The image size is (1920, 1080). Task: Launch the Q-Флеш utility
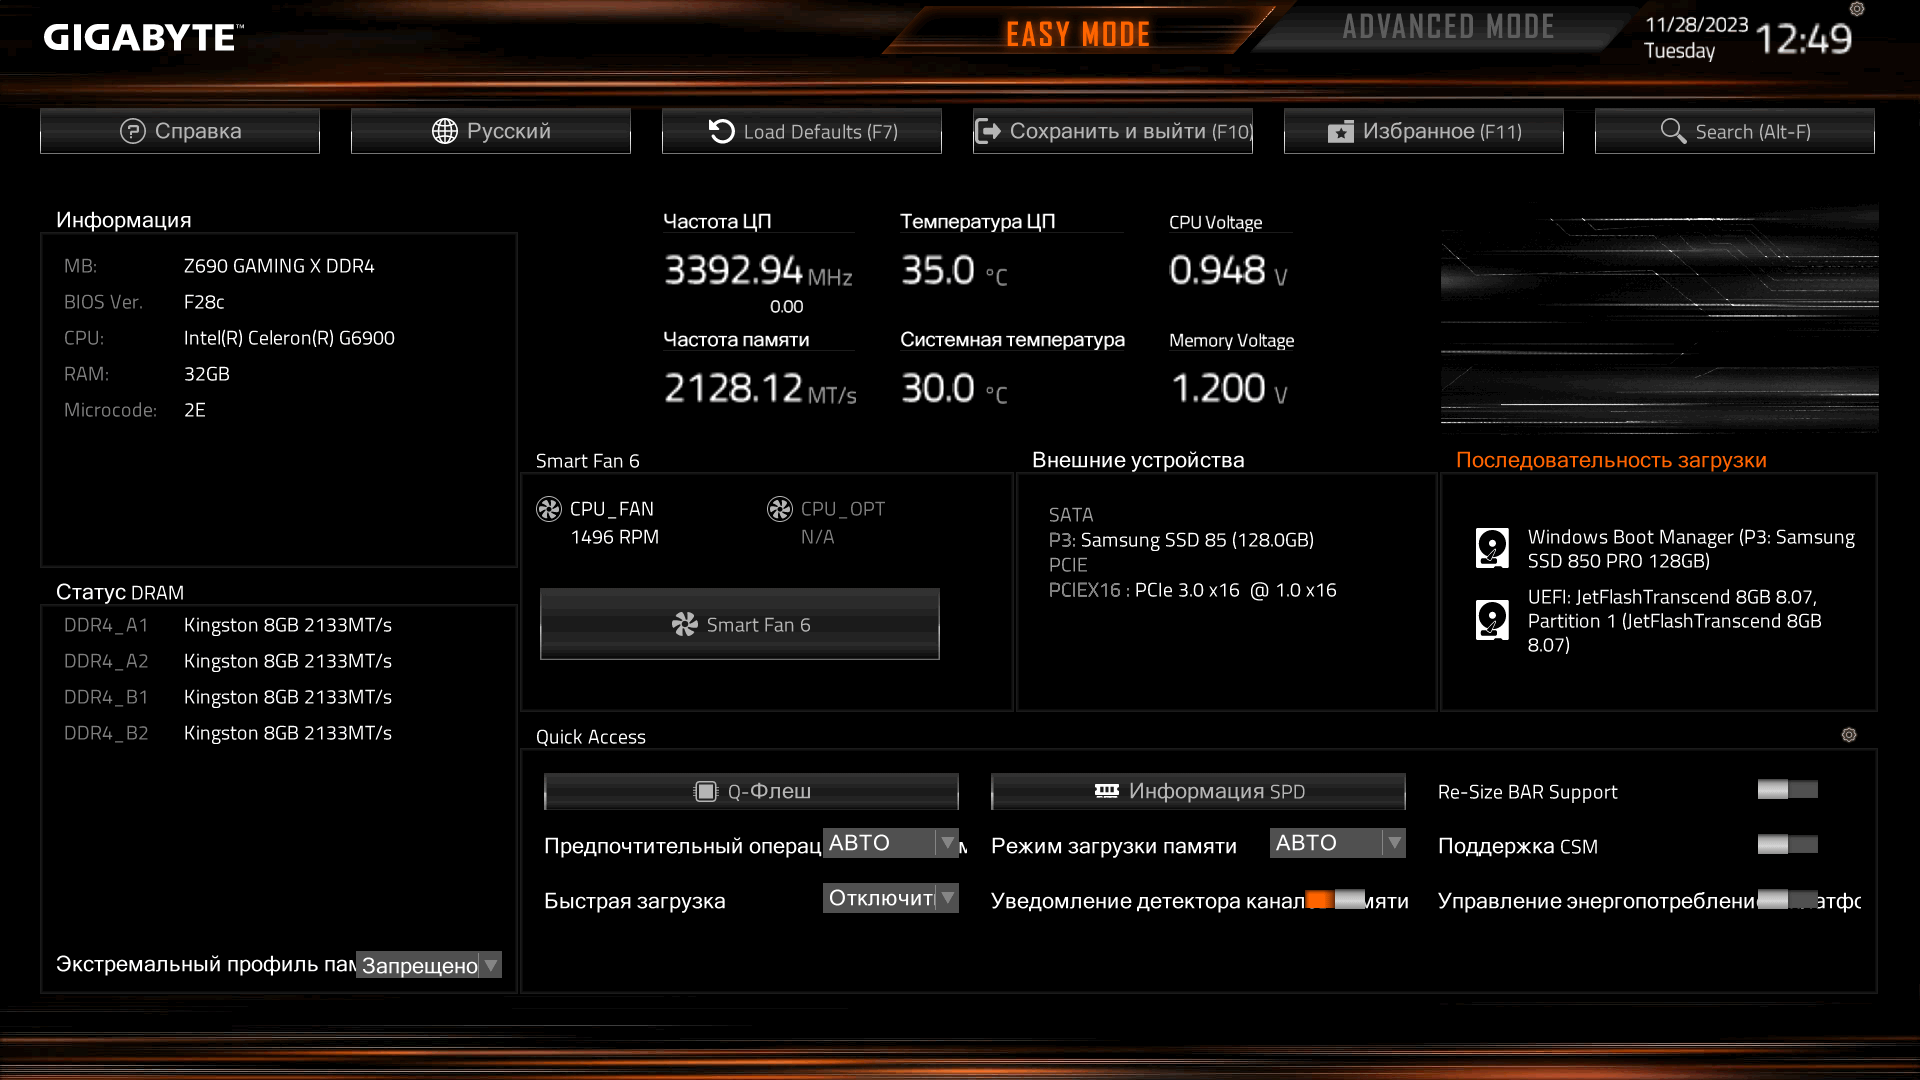751,791
